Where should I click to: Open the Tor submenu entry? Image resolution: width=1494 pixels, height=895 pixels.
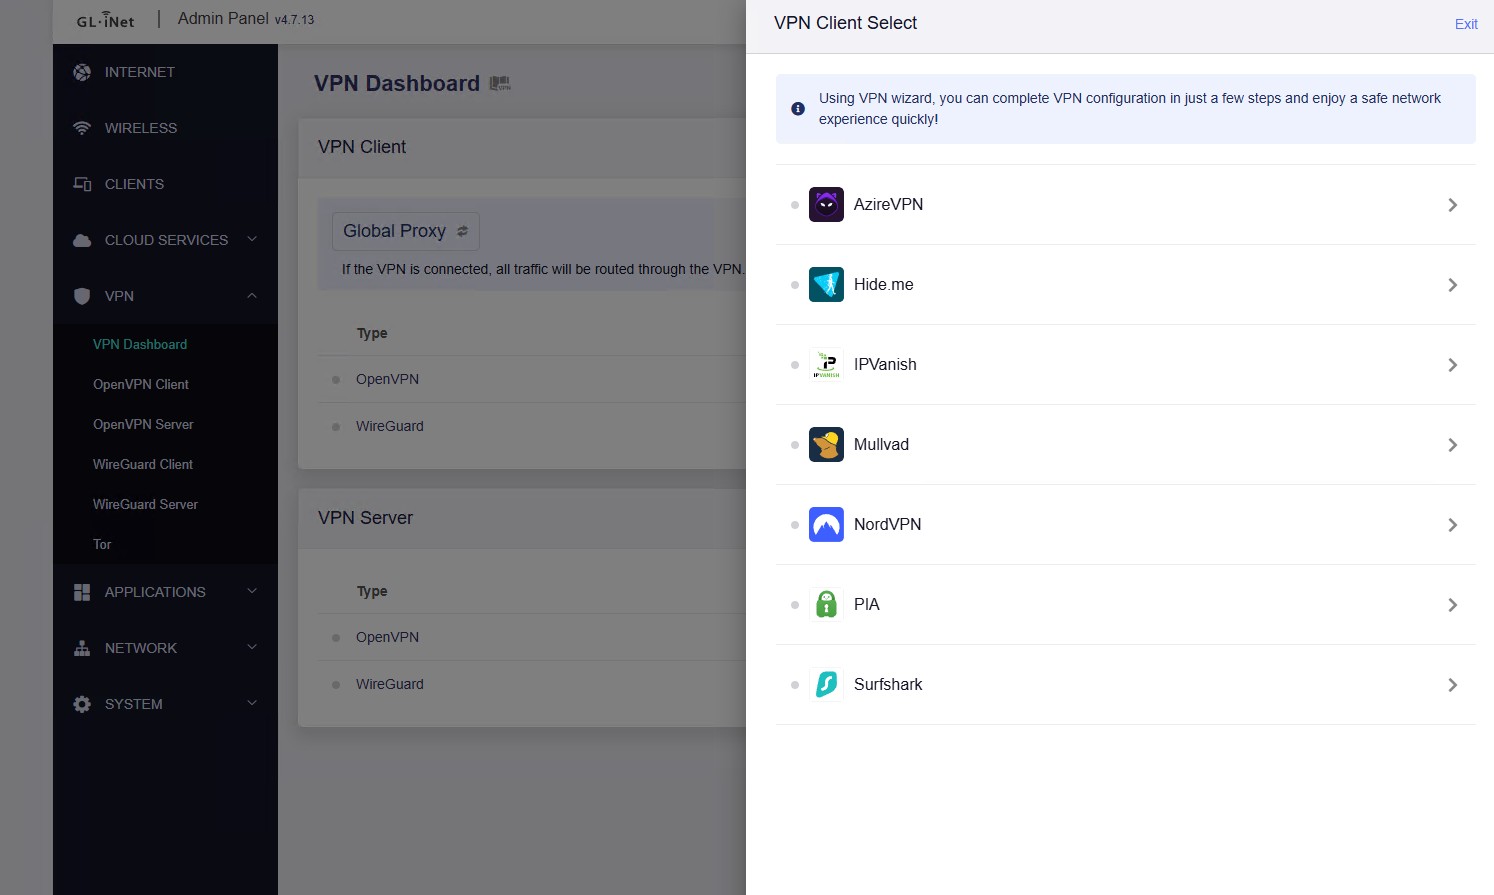102,544
